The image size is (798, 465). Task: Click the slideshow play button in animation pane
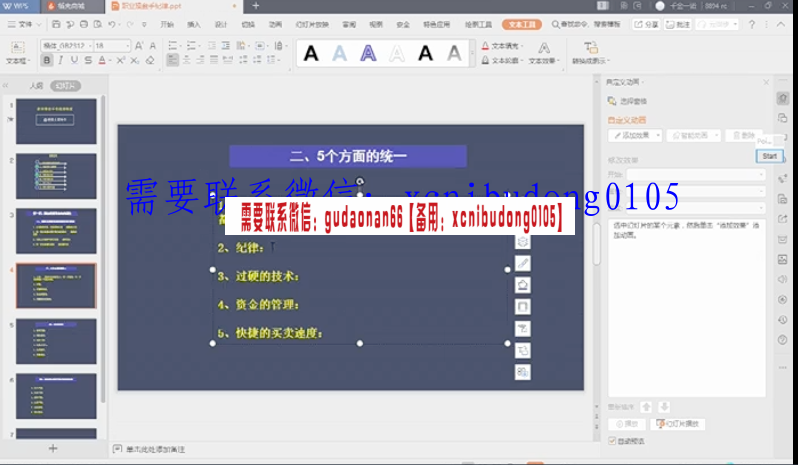(680, 424)
